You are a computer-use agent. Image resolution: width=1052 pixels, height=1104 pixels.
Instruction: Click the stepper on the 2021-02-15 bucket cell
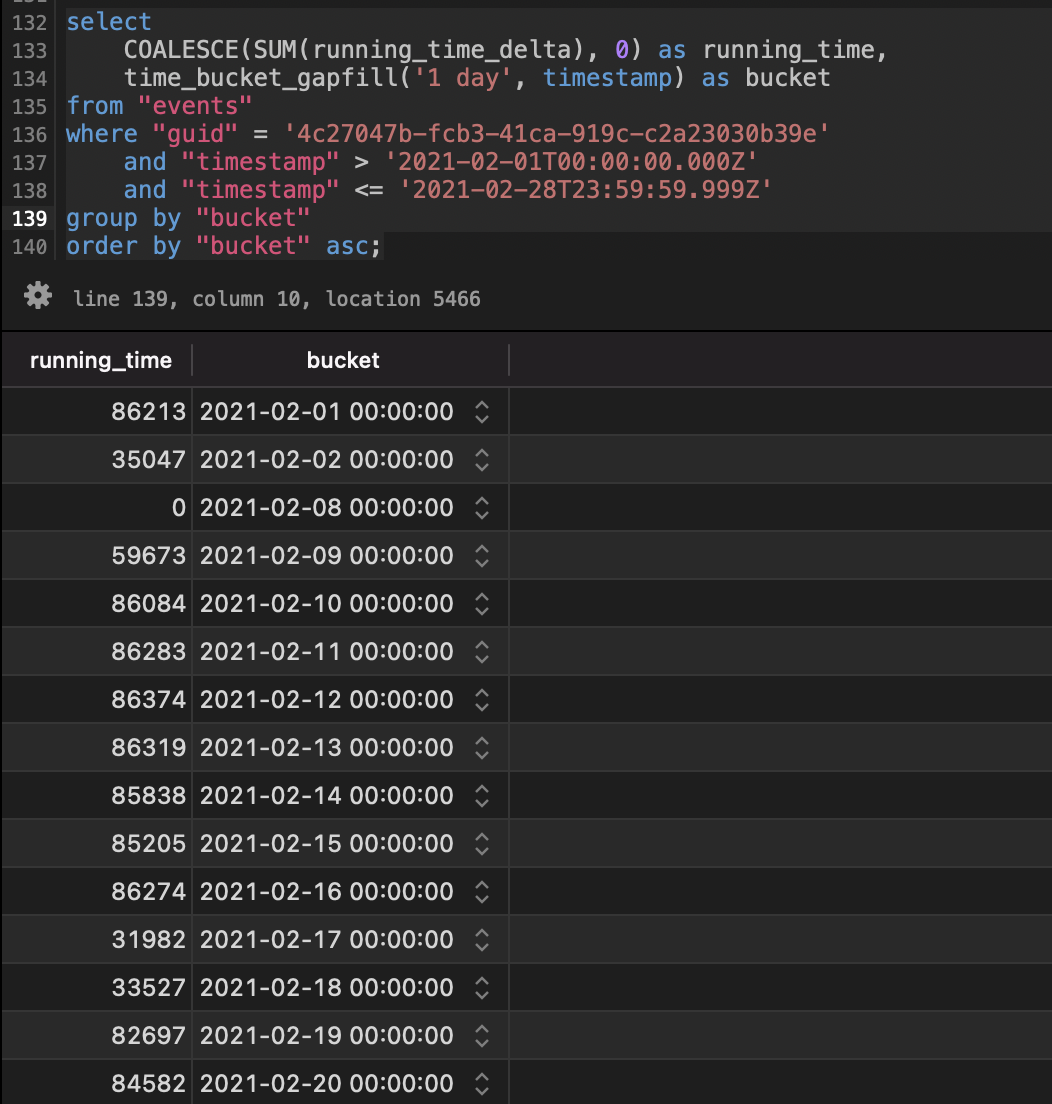pyautogui.click(x=481, y=843)
